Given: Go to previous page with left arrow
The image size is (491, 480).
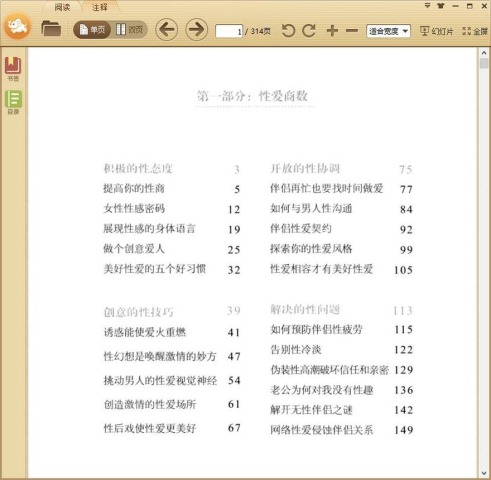Looking at the screenshot, I should tap(166, 30).
